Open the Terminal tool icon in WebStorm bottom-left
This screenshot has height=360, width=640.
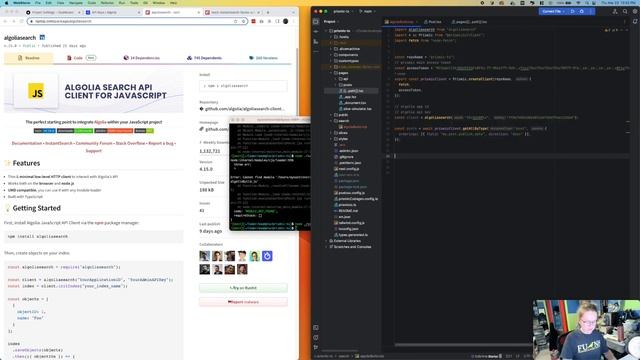click(x=316, y=328)
